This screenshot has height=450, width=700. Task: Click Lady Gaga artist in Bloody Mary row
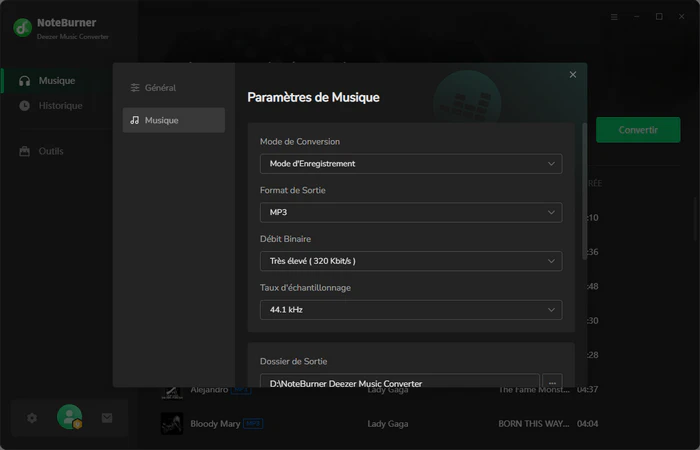pos(388,424)
